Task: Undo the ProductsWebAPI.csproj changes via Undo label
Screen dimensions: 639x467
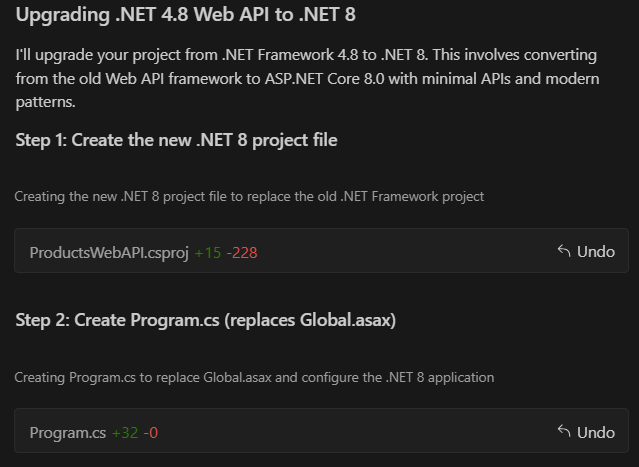Action: [x=595, y=252]
